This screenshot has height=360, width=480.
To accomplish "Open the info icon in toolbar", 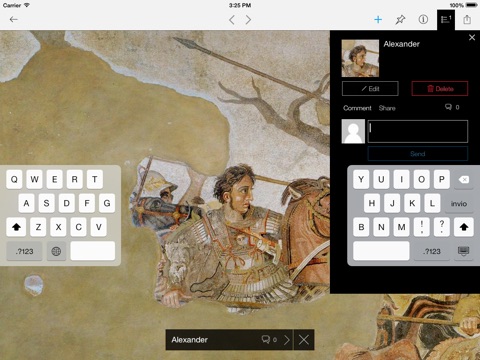I will tap(423, 20).
